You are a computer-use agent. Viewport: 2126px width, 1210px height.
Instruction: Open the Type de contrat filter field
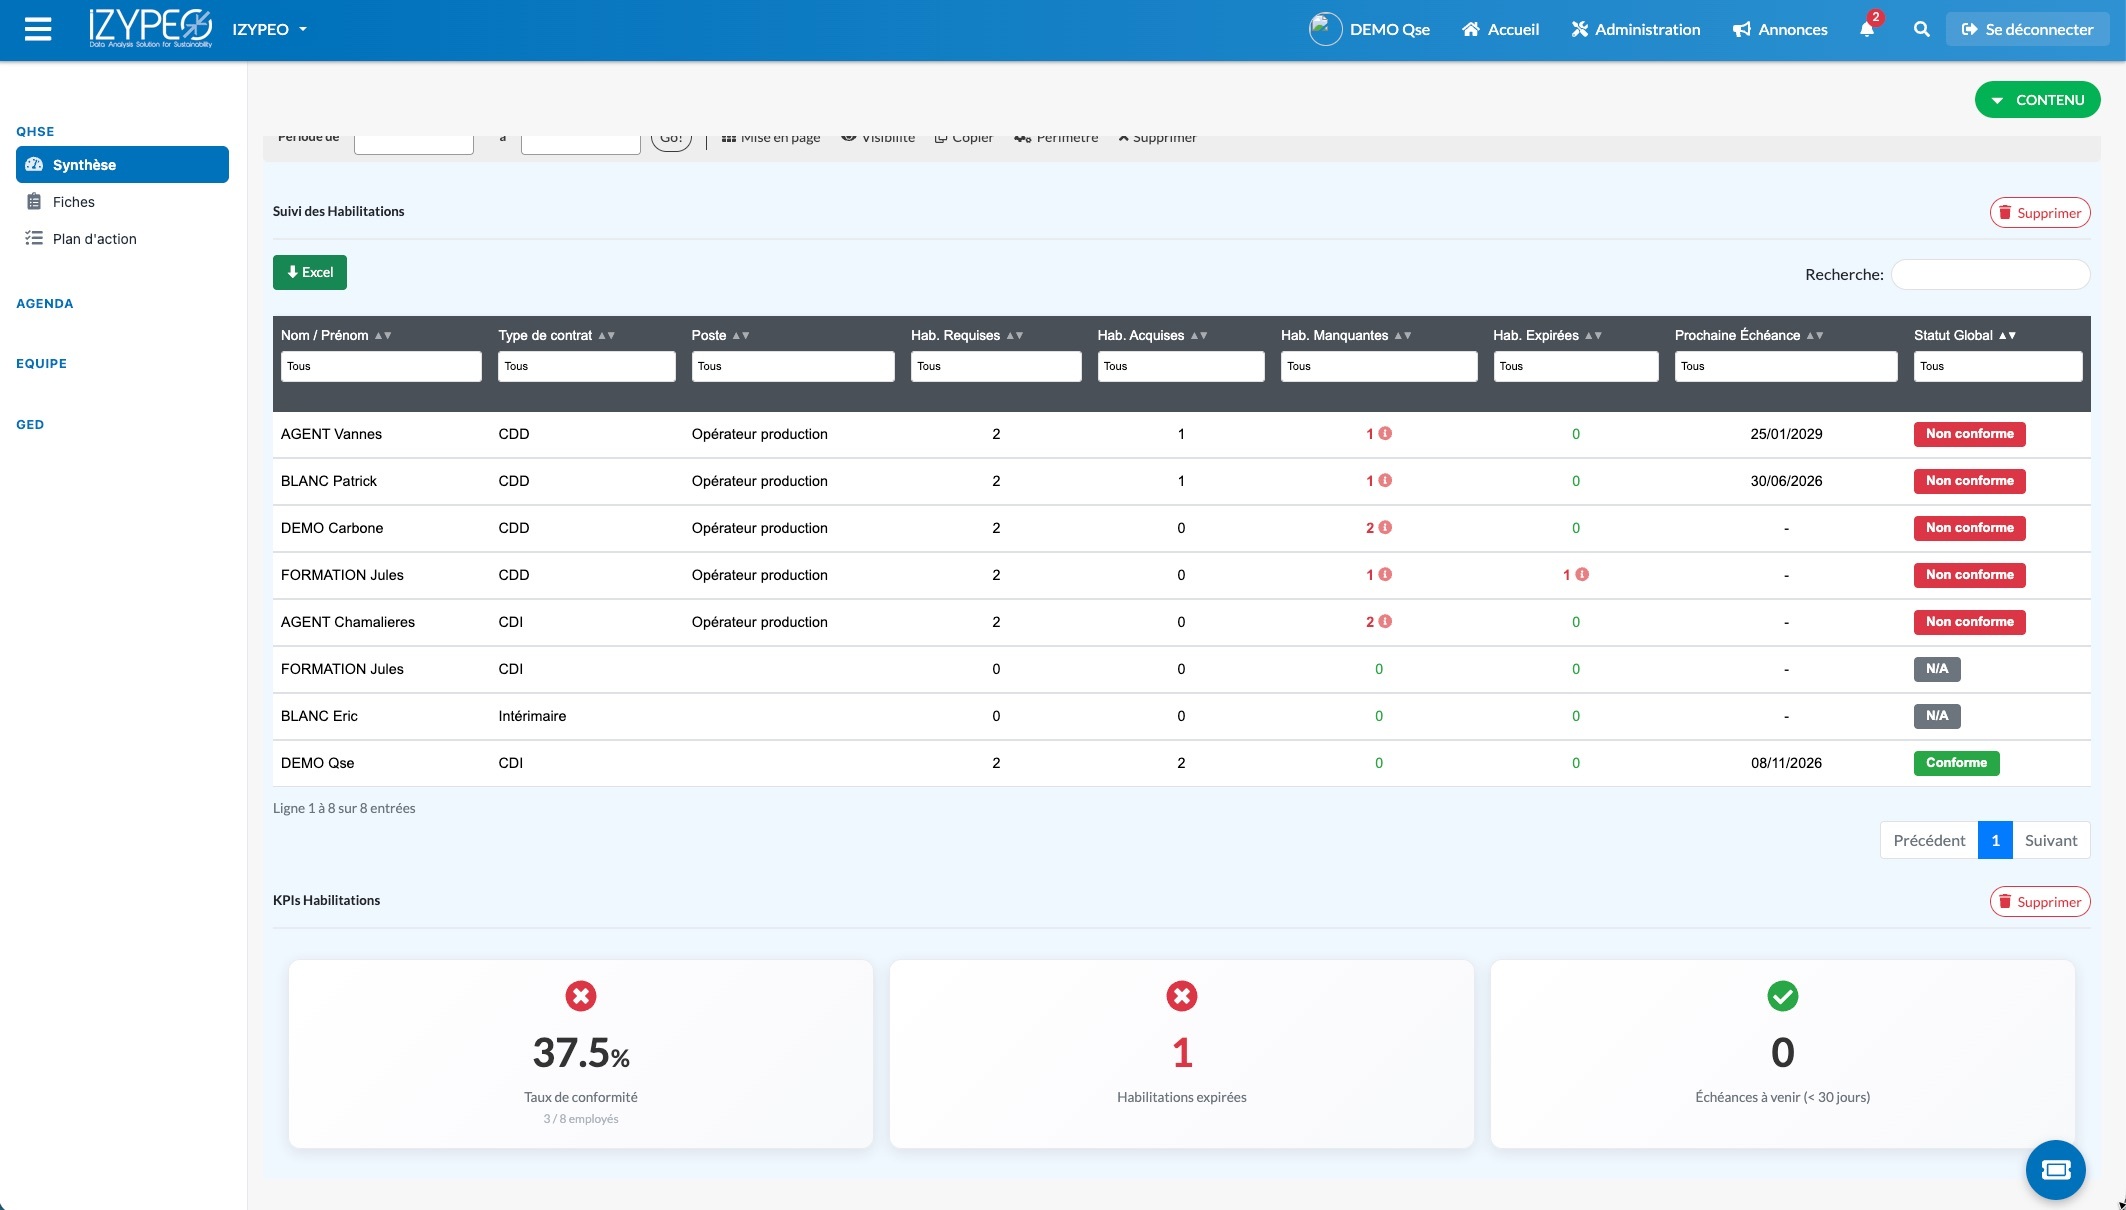click(586, 366)
